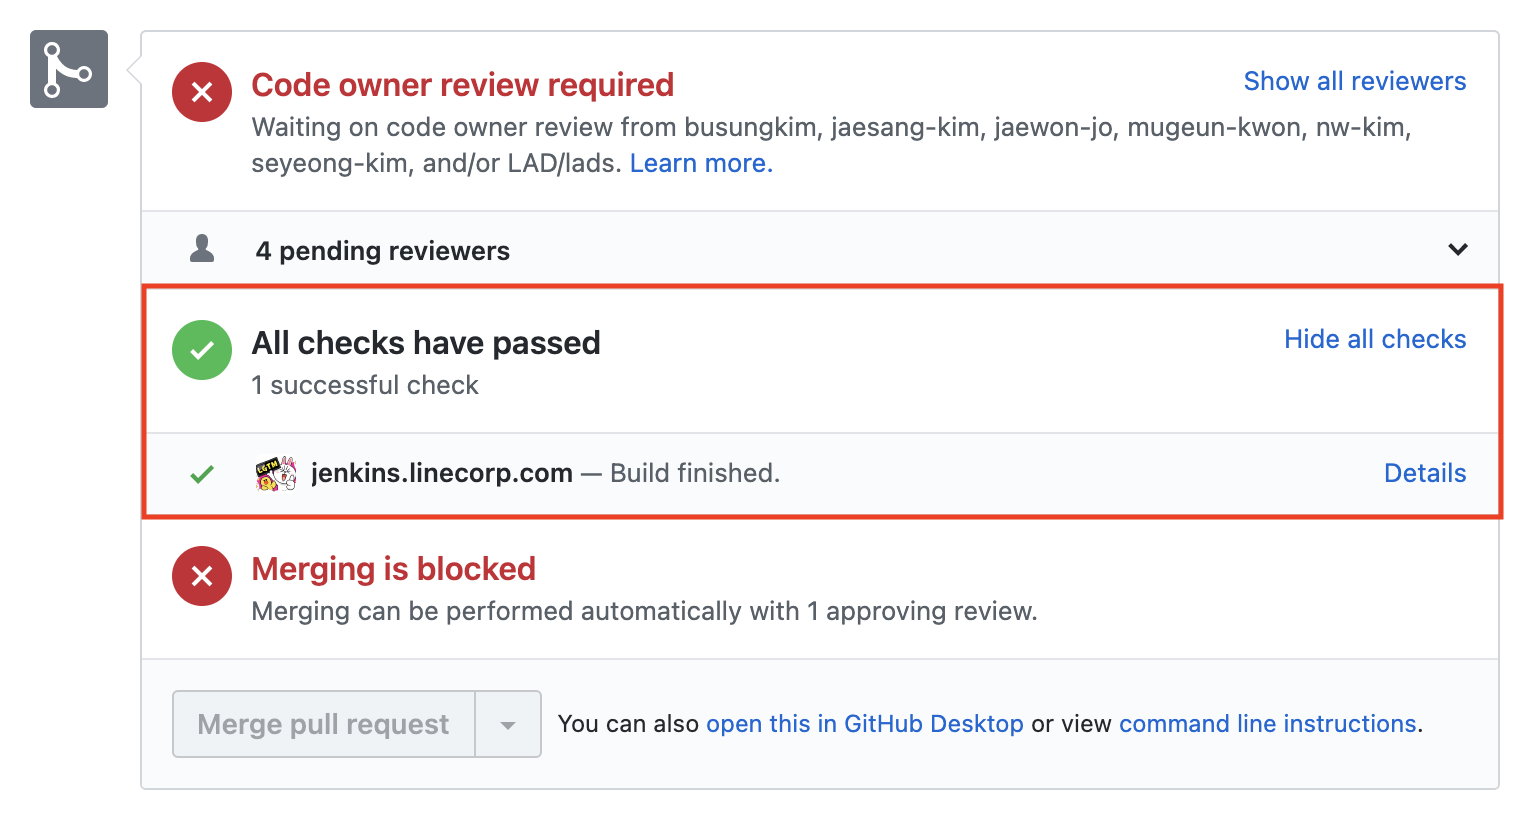This screenshot has width=1532, height=814.
Task: Click the jenkins.linecorp.com avatar image
Action: (276, 473)
